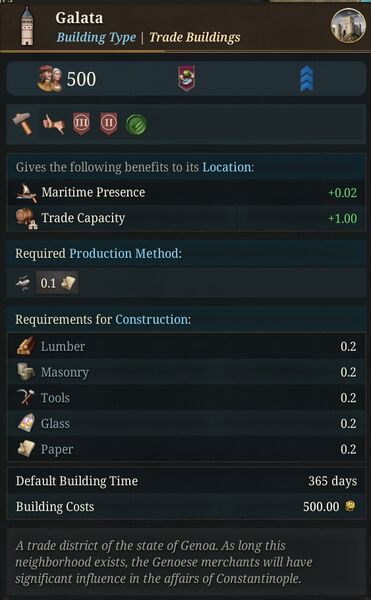The image size is (371, 600).
Task: Follow the blue Location link
Action: [x=227, y=167]
